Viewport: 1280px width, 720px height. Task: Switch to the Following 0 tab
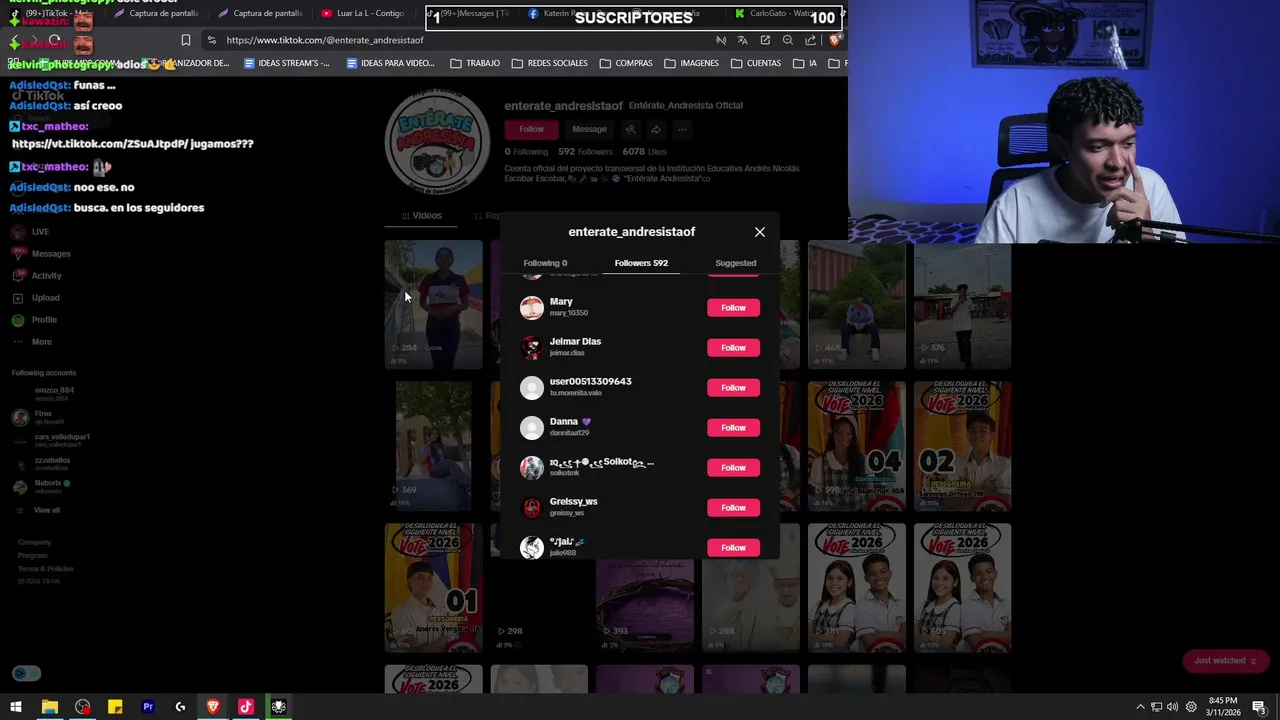(545, 263)
